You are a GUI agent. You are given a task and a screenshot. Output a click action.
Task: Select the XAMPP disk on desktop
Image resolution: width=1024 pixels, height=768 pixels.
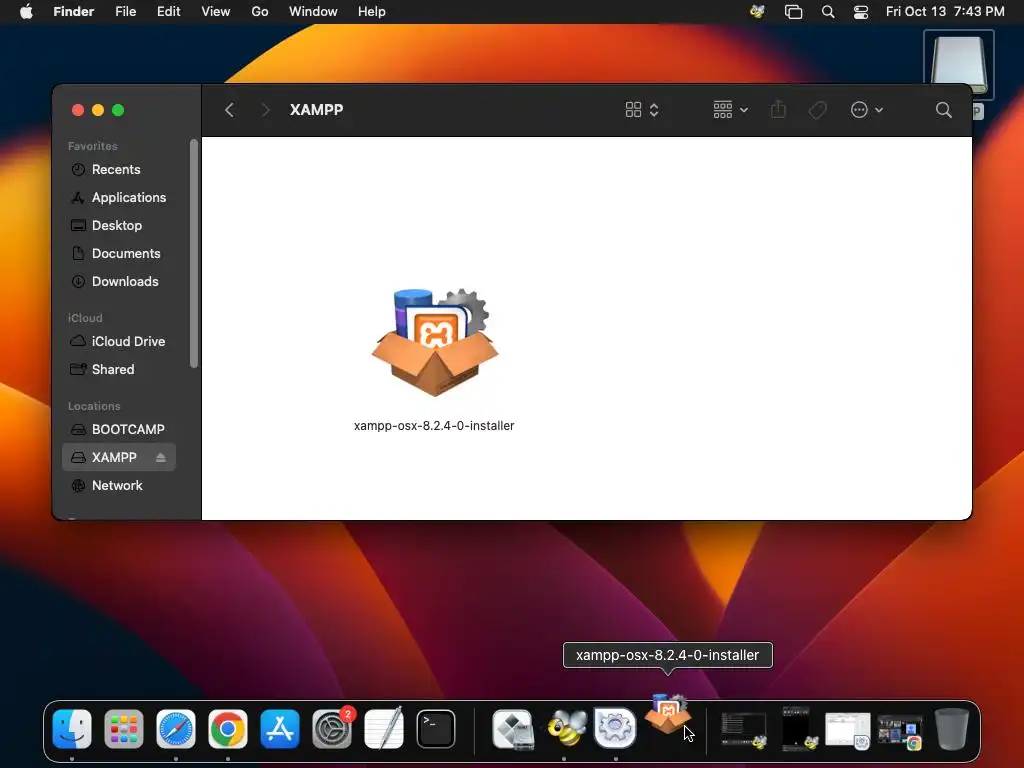(x=959, y=65)
